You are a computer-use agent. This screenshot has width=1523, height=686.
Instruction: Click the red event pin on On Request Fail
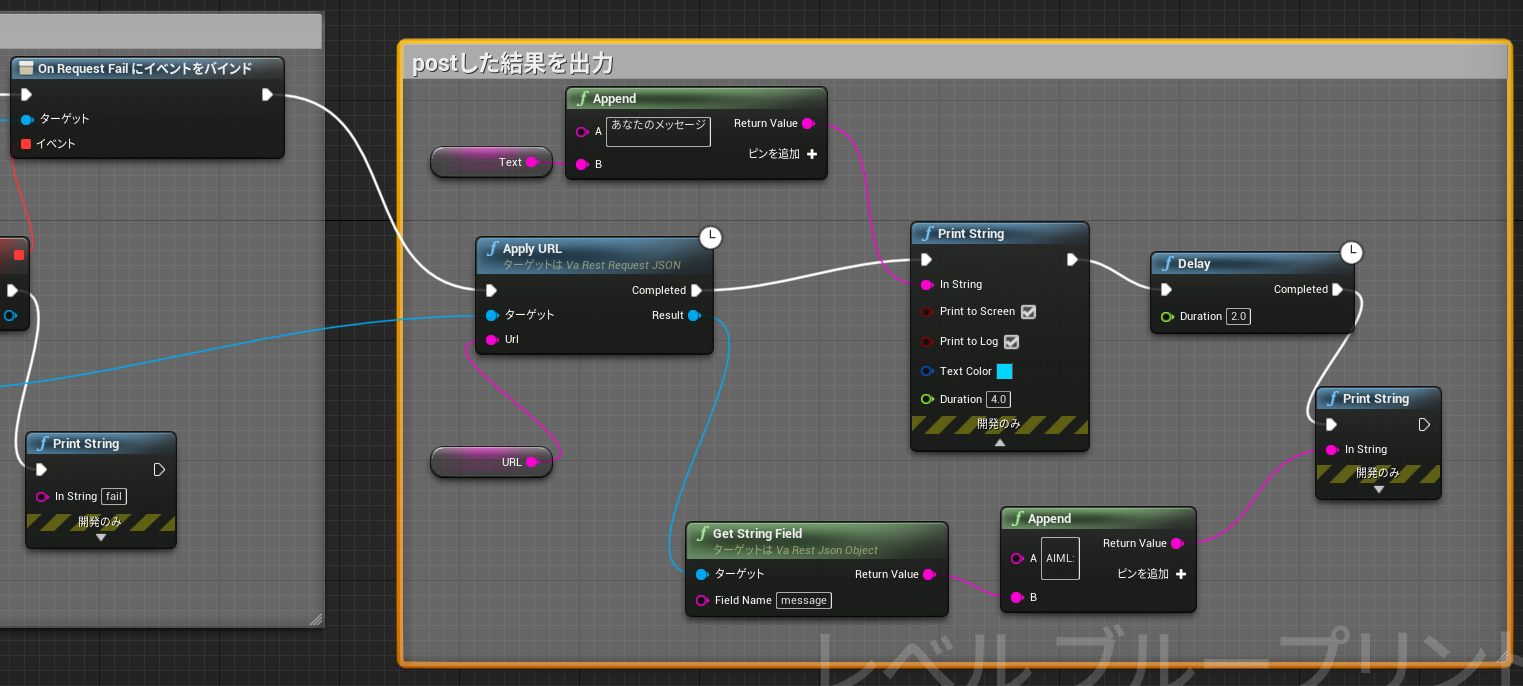(x=26, y=144)
